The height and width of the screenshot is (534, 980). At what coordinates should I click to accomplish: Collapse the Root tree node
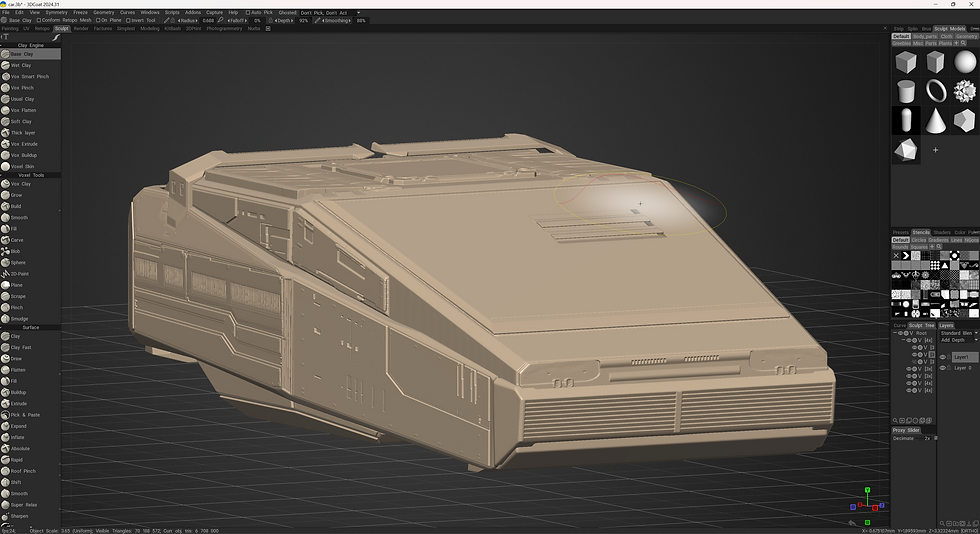(x=895, y=333)
